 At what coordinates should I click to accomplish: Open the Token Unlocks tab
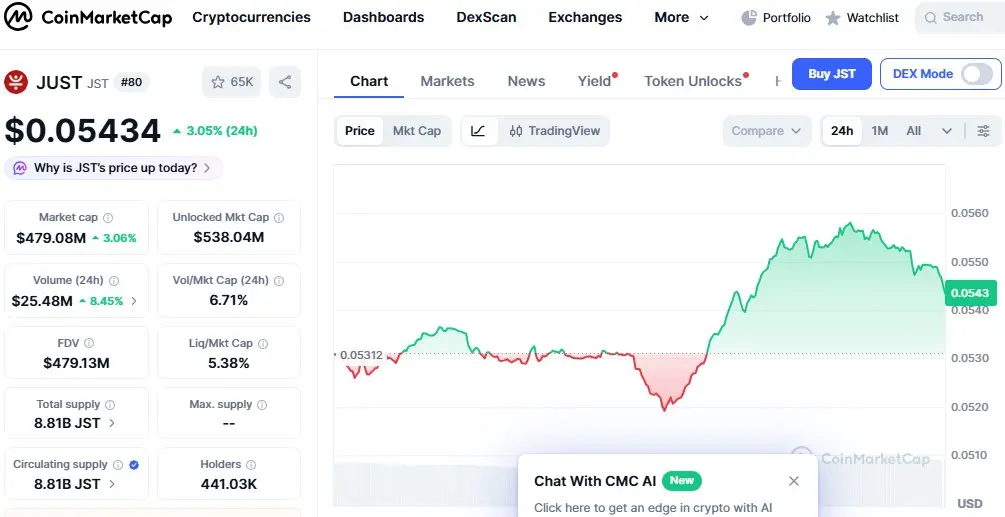pos(693,81)
